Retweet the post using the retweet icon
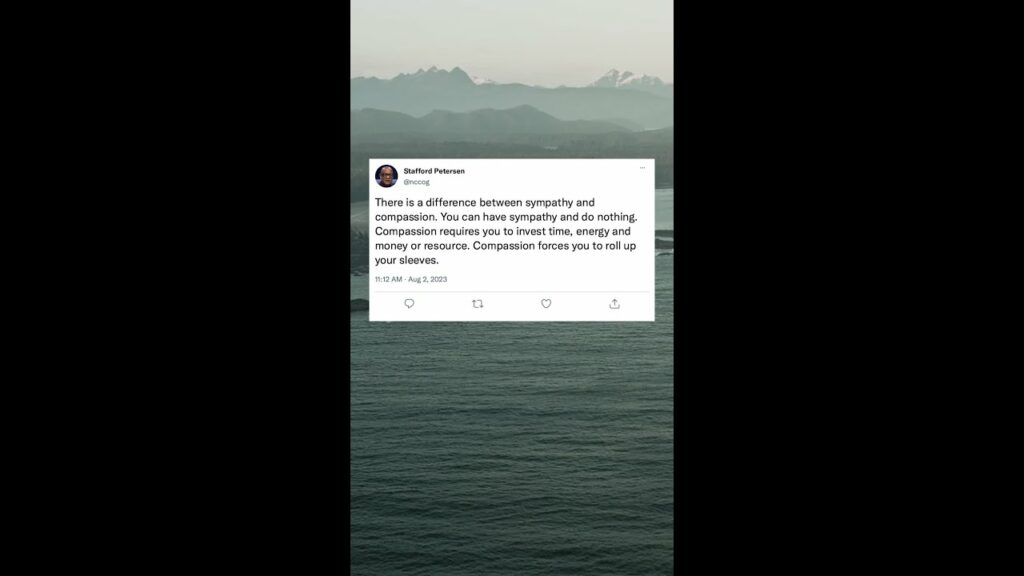Viewport: 1024px width, 576px height. [477, 304]
